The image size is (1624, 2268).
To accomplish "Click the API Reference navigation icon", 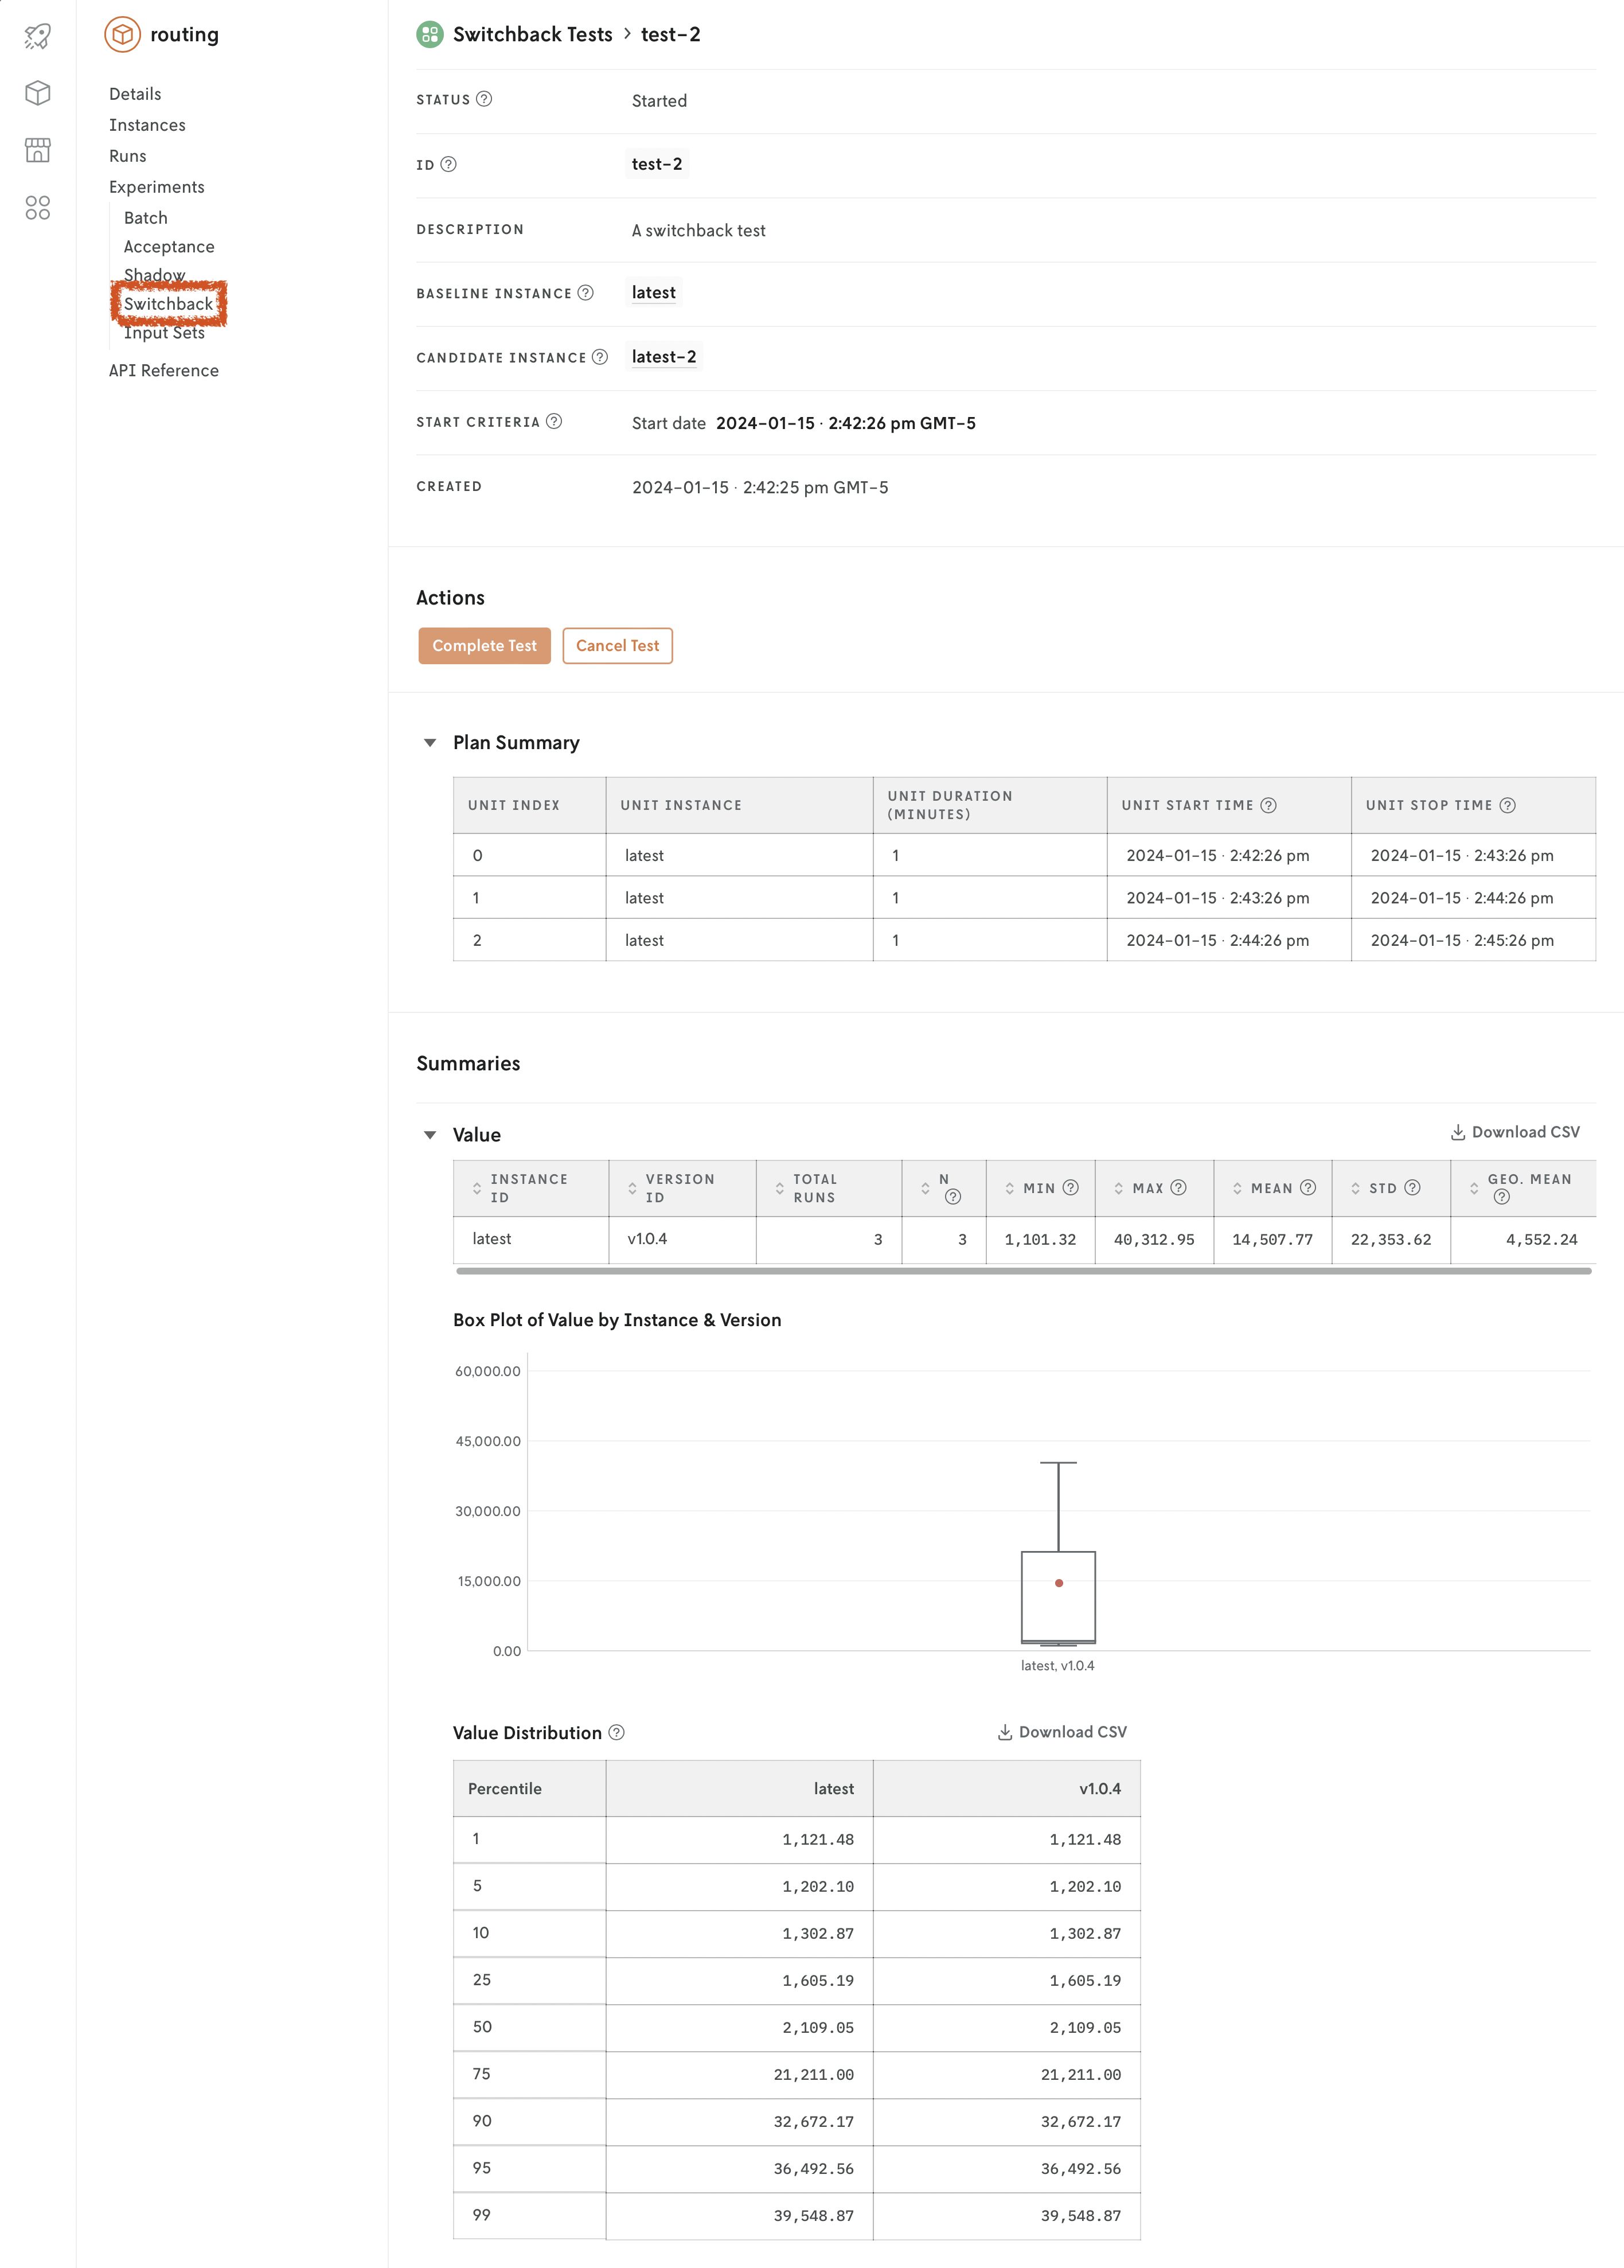I will [x=163, y=371].
